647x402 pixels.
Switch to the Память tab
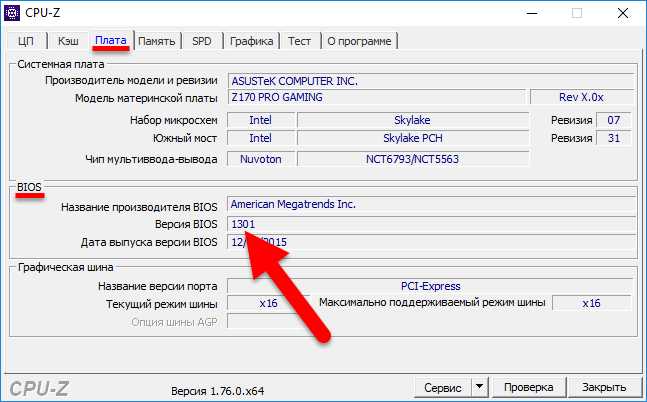click(x=157, y=41)
